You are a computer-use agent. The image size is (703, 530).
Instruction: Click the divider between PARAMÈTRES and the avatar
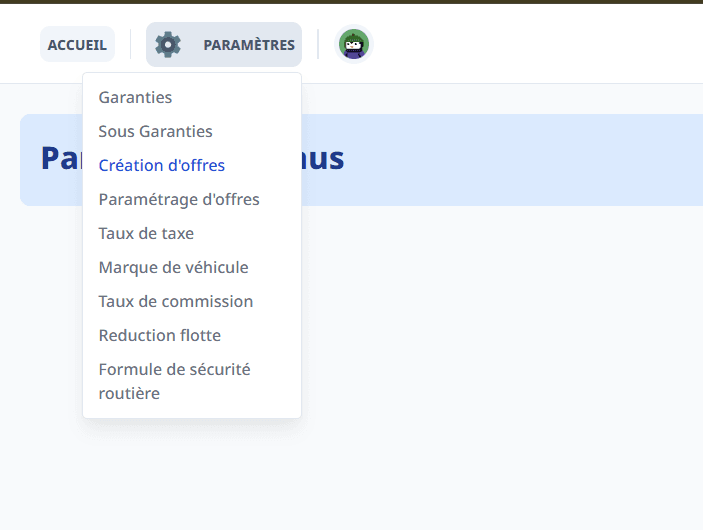(318, 44)
